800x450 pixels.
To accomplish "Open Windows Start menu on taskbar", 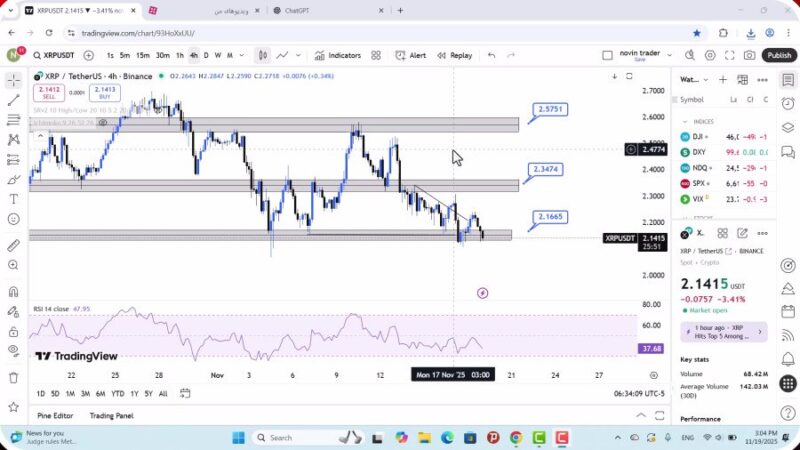I will click(238, 437).
